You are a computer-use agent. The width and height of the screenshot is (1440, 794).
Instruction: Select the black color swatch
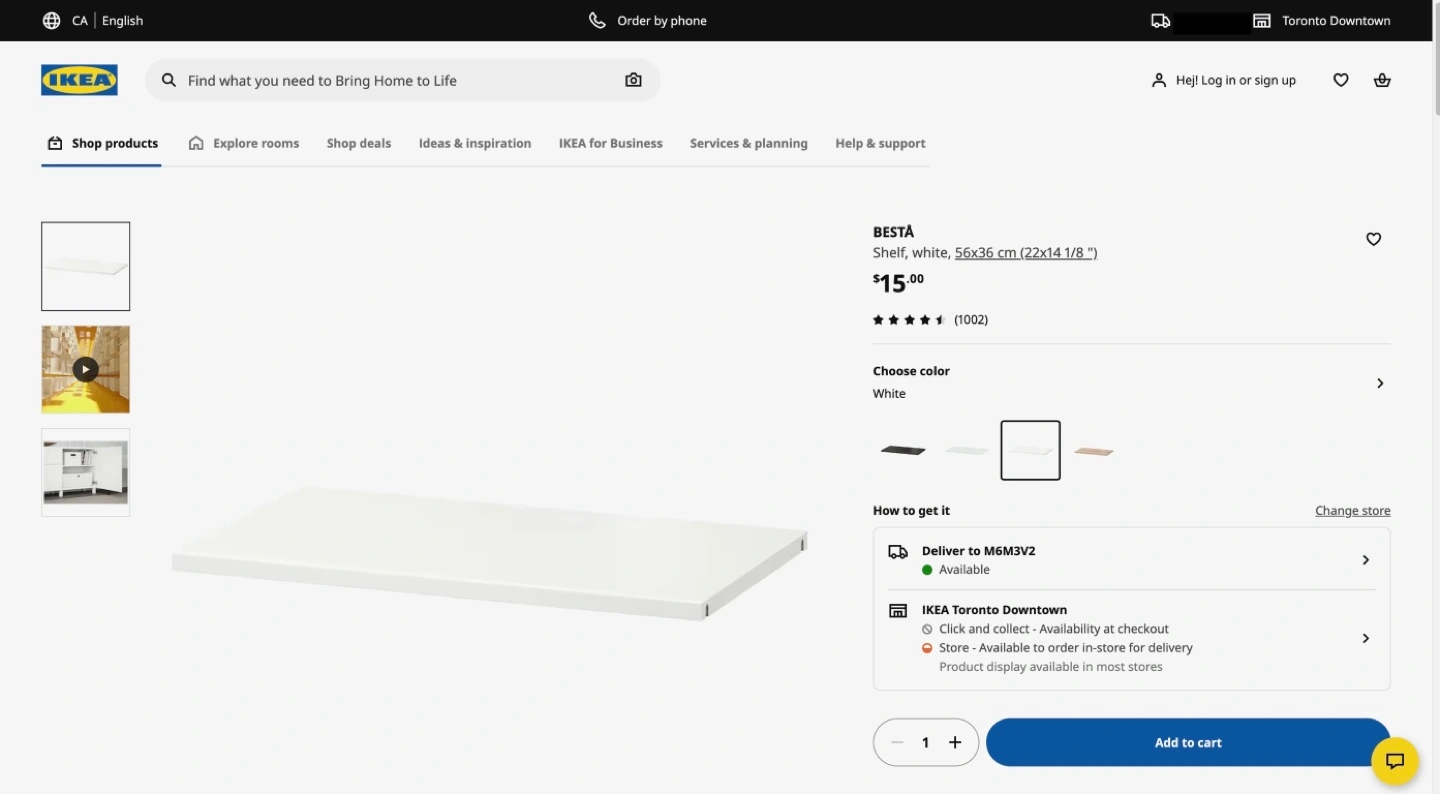(x=903, y=450)
